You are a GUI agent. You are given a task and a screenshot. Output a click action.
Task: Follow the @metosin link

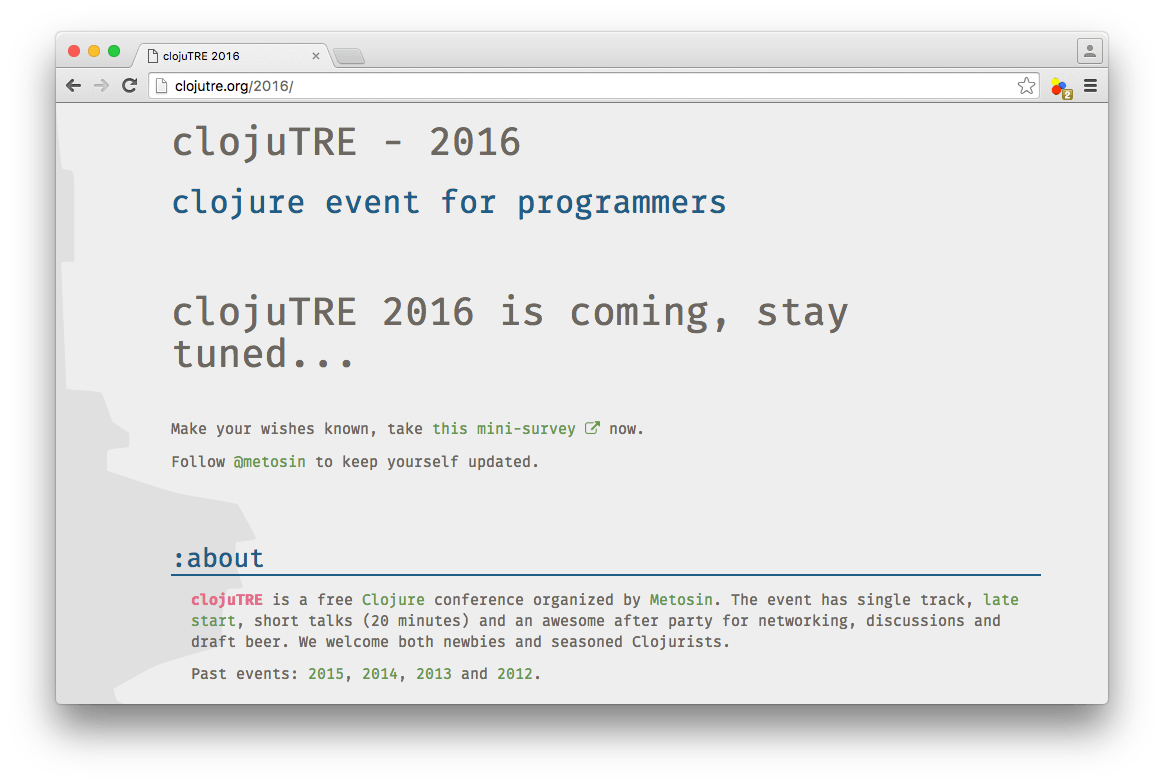tap(269, 462)
